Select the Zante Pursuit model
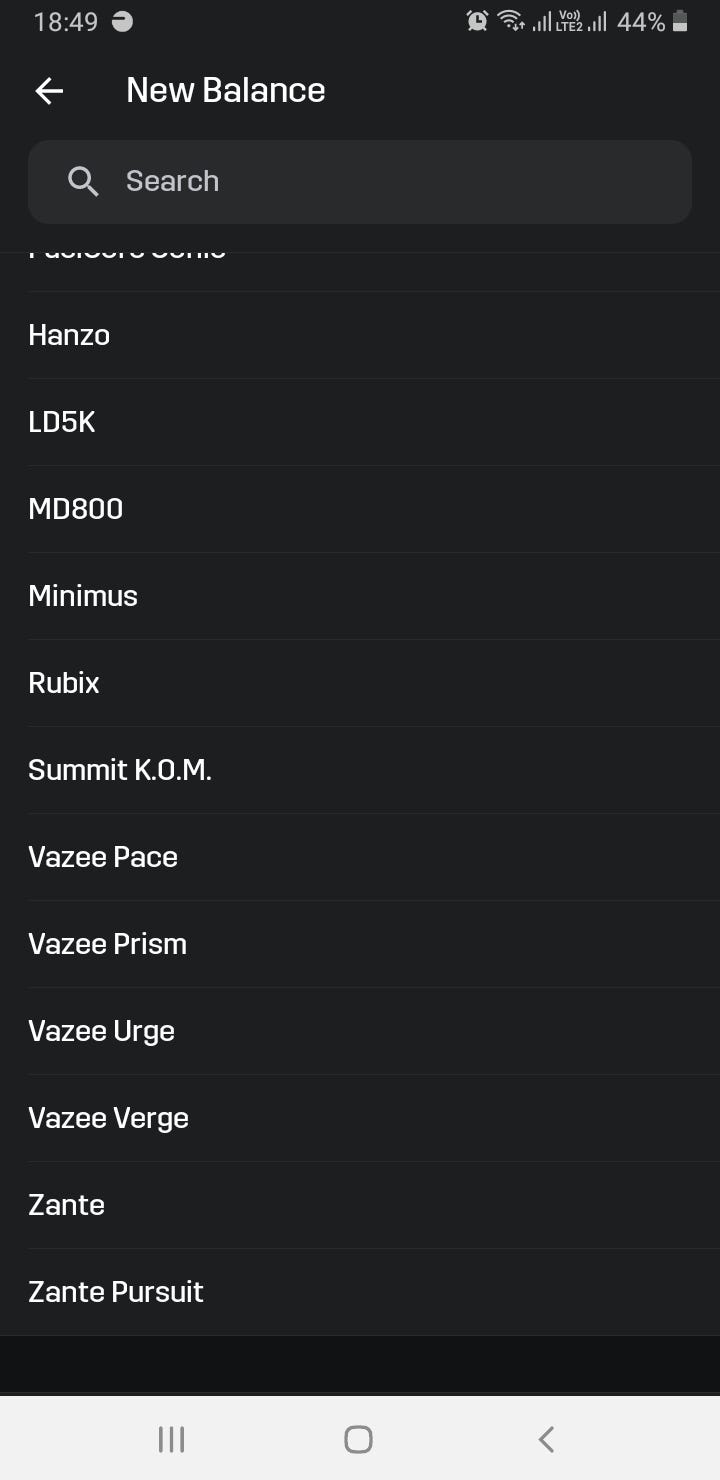Viewport: 720px width, 1480px height. [x=360, y=1292]
